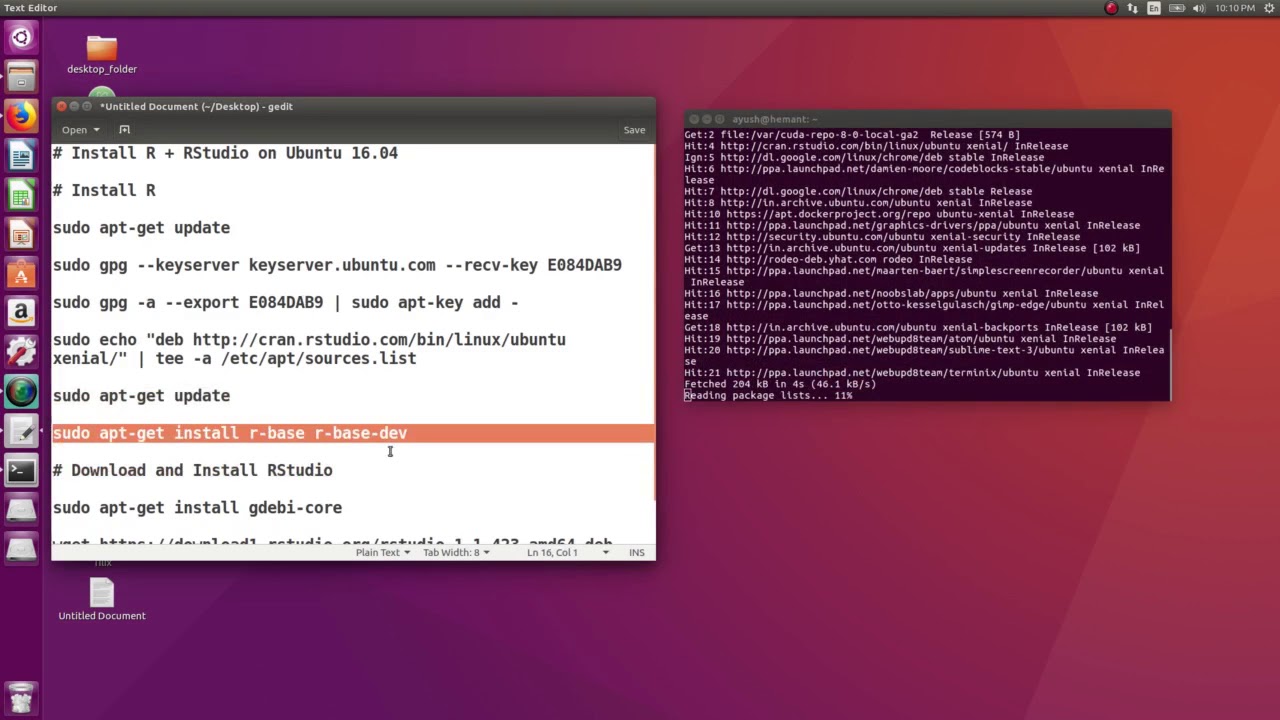
Task: Open desktop_folder on the desktop
Action: point(102,56)
